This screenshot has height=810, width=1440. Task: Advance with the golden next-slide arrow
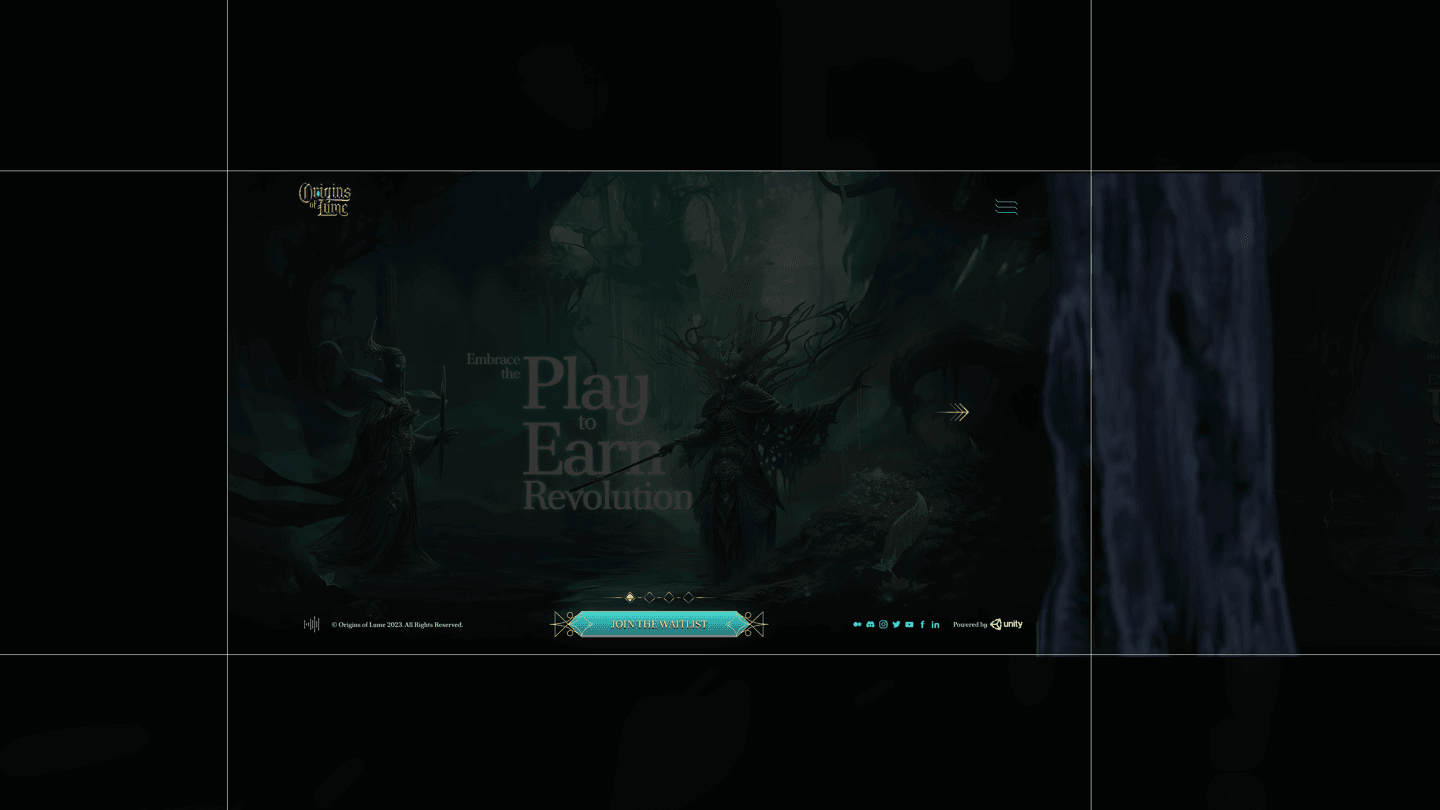coord(952,412)
